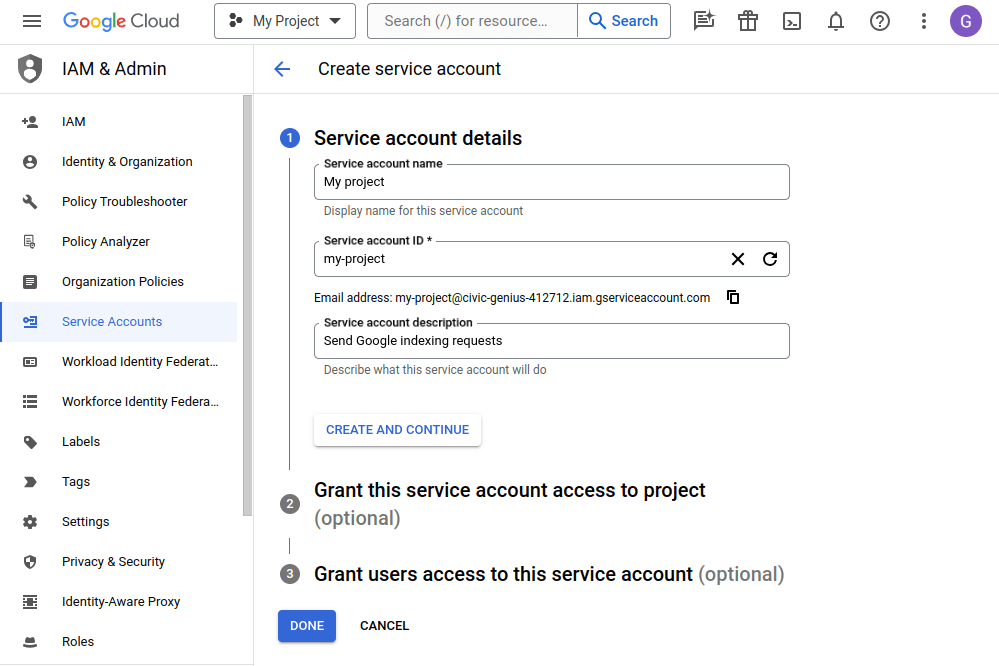This screenshot has height=666, width=999.
Task: Focus the resource search field
Action: pos(473,21)
